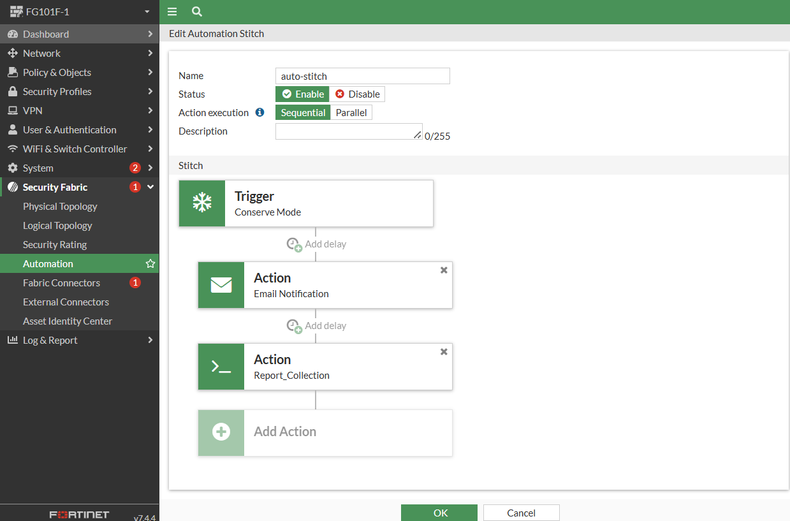Expand the Security Profiles chevron

(x=150, y=91)
